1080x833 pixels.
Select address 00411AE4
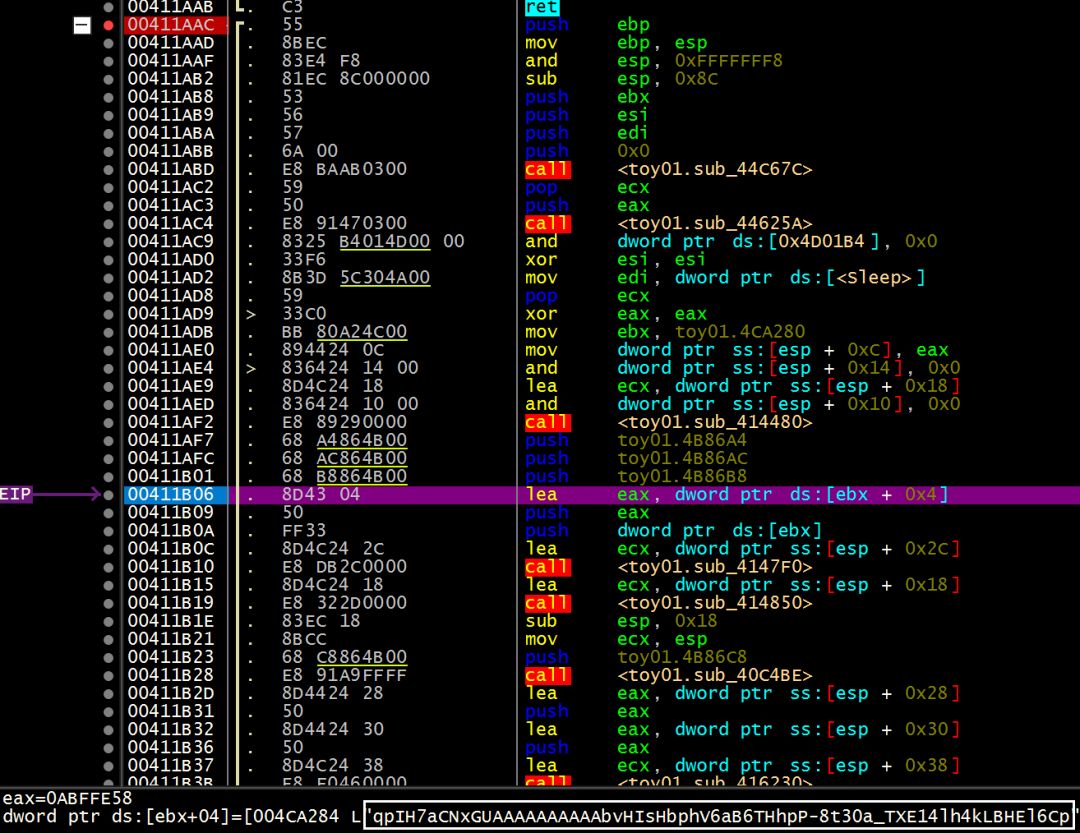[x=171, y=368]
